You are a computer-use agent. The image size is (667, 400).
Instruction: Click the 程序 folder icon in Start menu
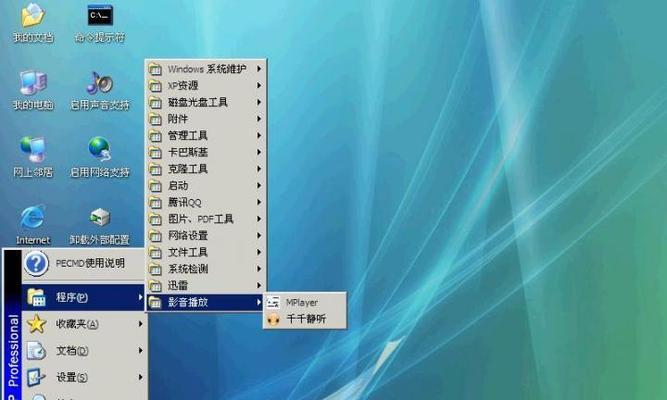[37, 297]
